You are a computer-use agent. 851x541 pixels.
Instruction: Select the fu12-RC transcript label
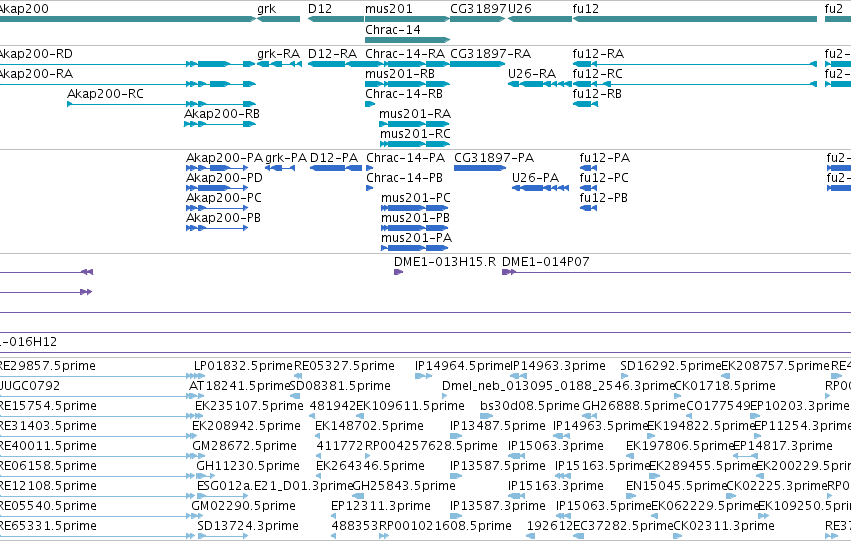pos(598,74)
